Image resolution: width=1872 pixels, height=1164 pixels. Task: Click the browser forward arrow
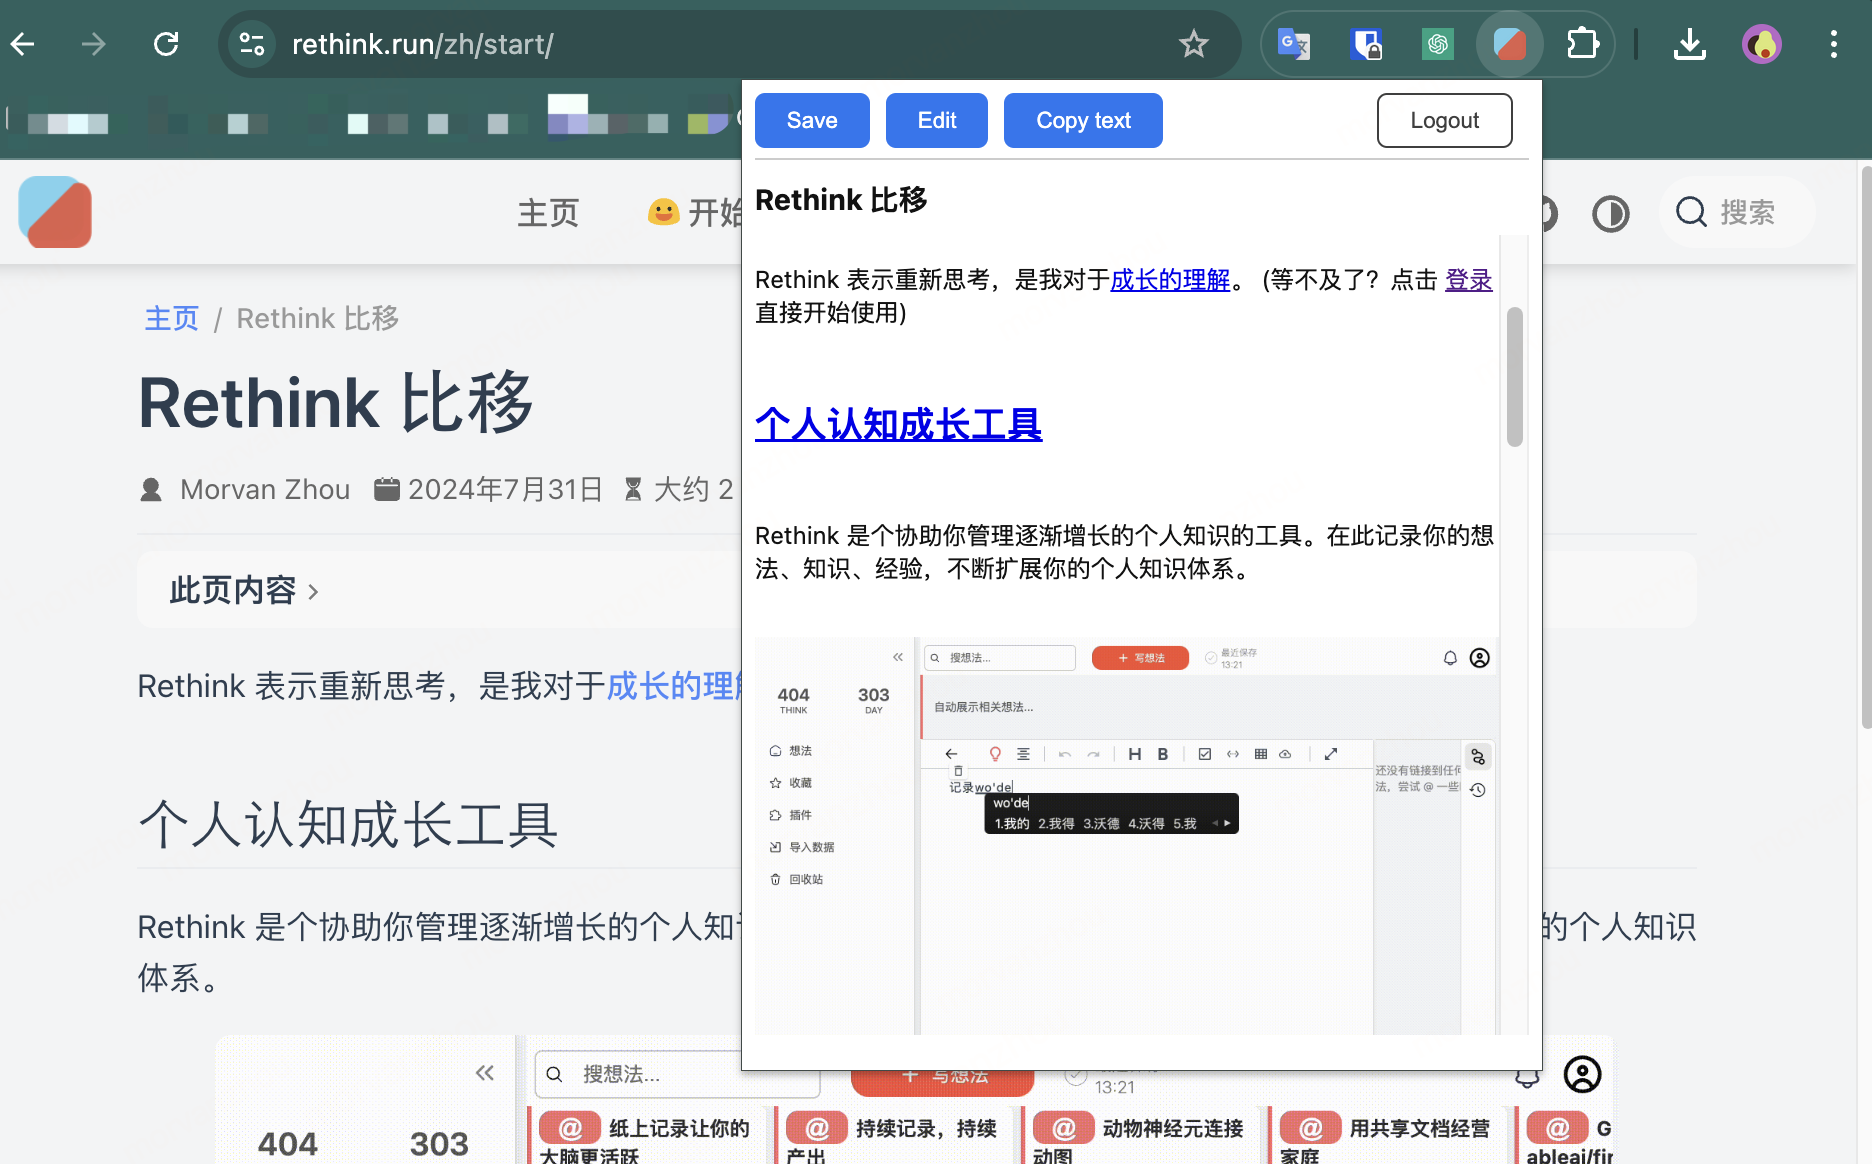(94, 44)
